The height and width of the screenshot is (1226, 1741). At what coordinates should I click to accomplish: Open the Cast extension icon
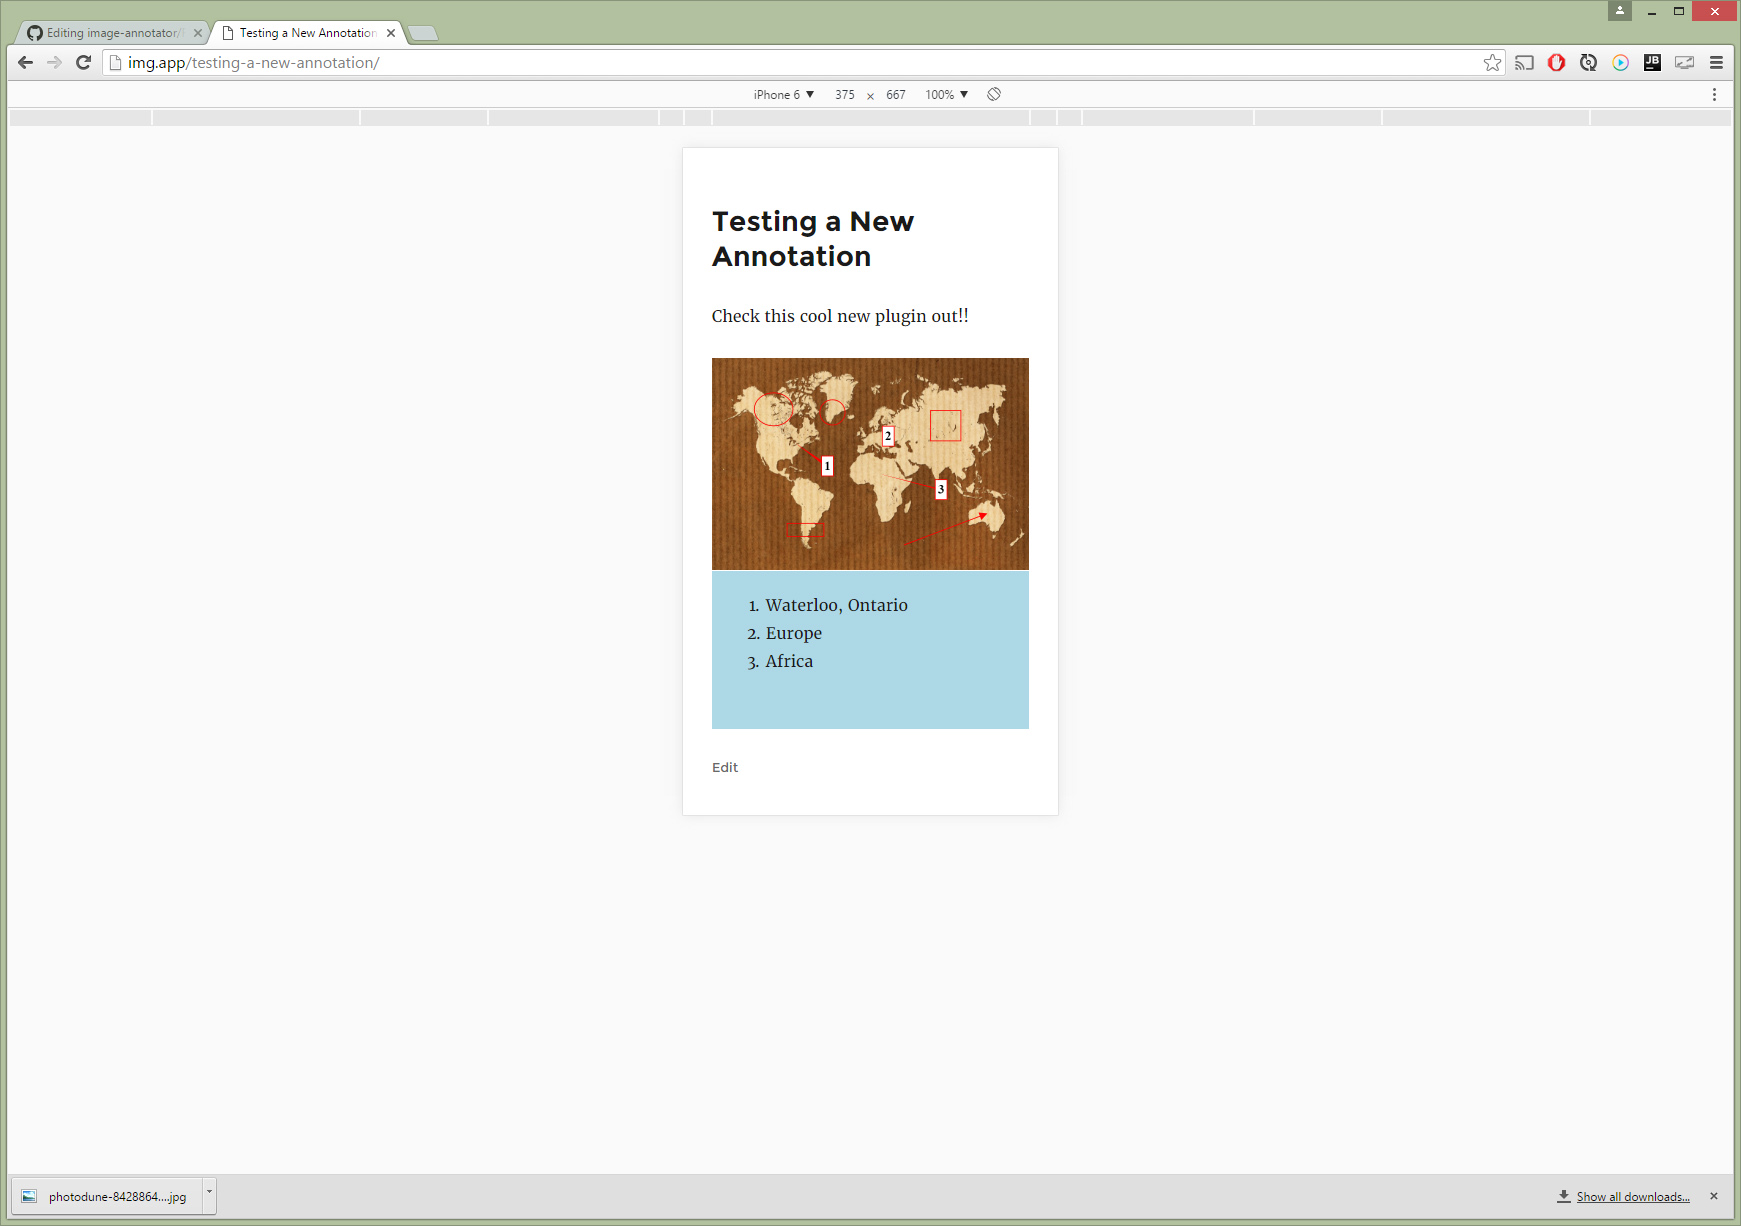click(x=1524, y=63)
